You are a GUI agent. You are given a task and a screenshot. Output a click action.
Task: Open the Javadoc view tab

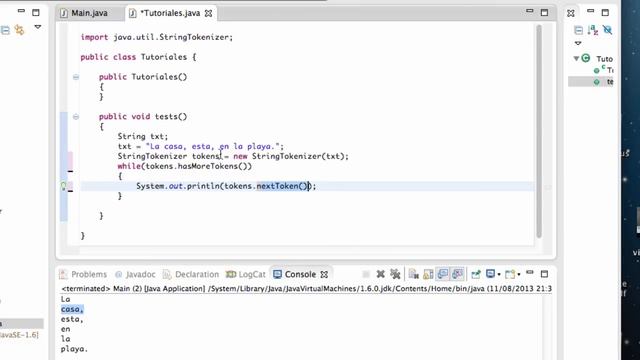tap(135, 274)
